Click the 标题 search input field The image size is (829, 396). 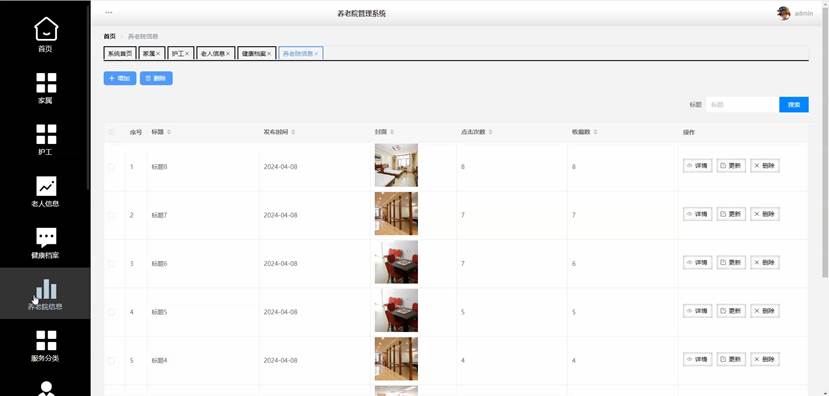click(742, 105)
